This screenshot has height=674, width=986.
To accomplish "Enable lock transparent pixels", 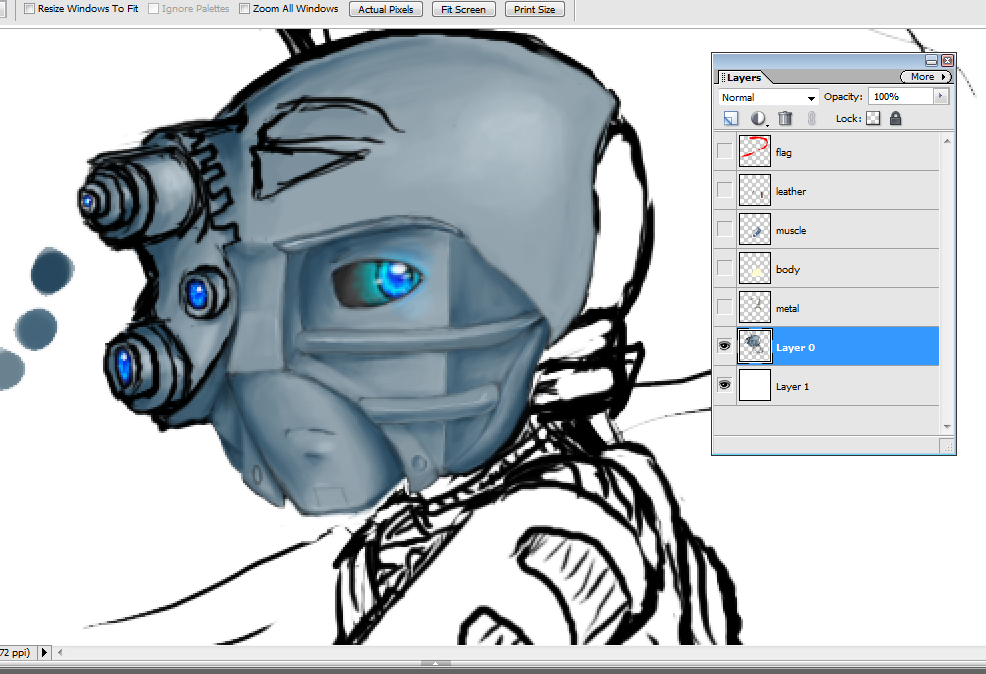I will [873, 118].
